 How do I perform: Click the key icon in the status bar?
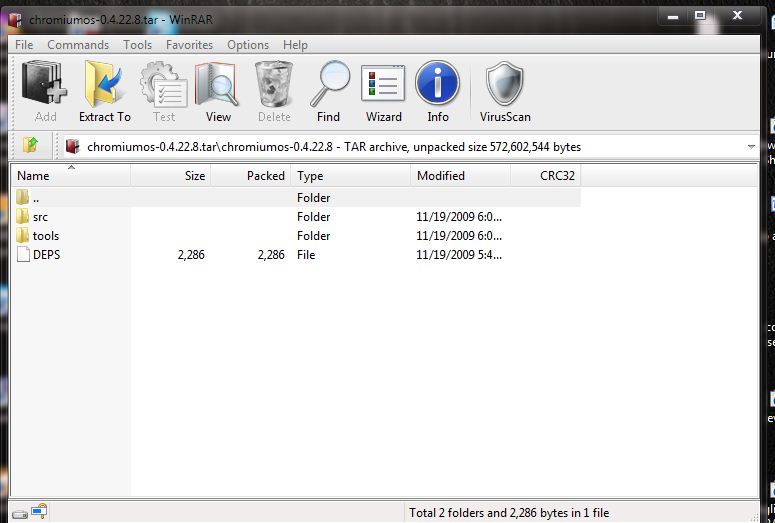click(39, 511)
